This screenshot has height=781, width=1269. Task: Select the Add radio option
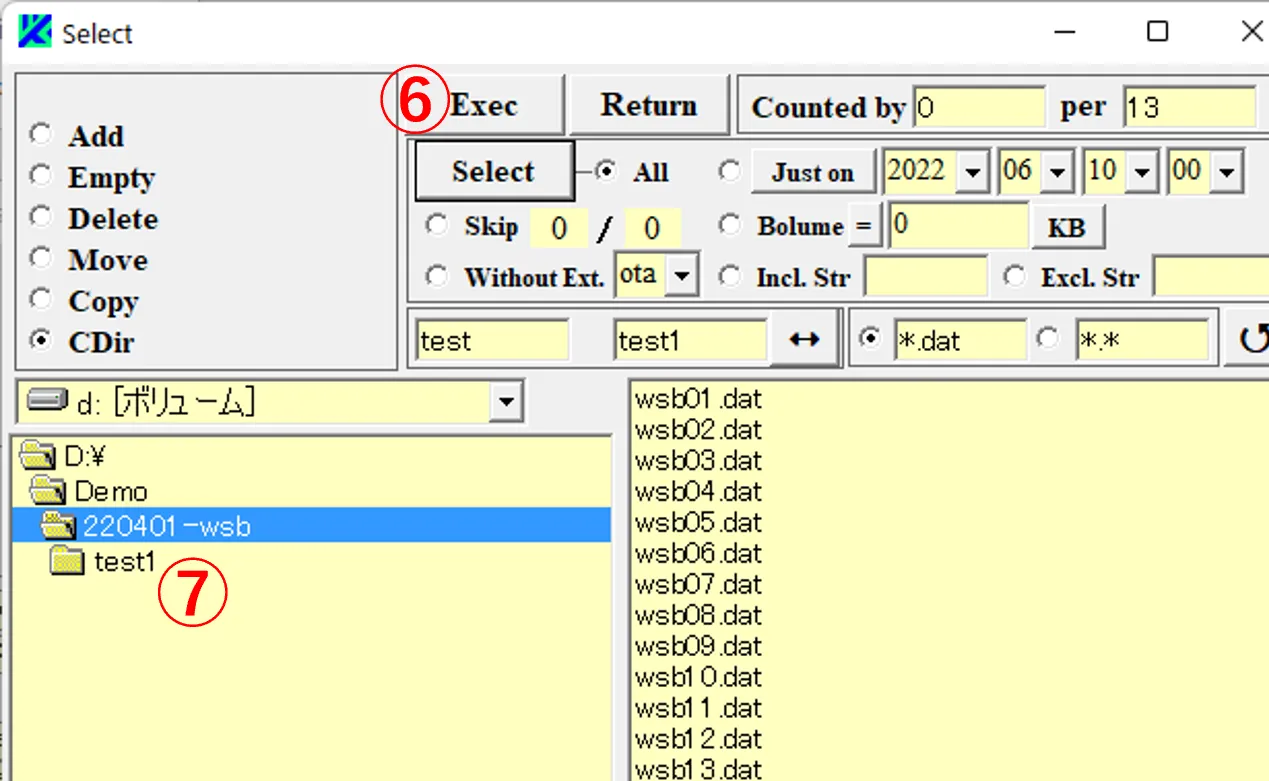pyautogui.click(x=40, y=134)
